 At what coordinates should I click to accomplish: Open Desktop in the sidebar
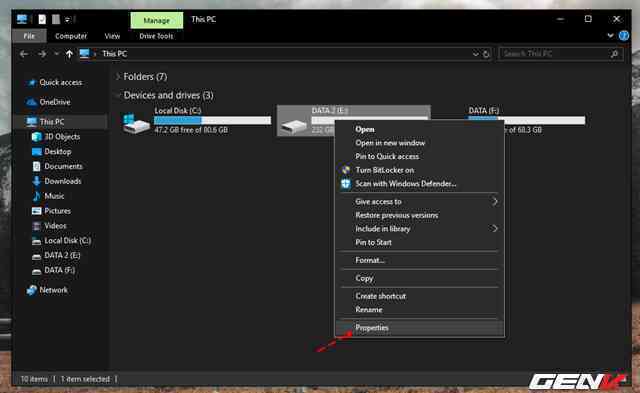tap(58, 151)
